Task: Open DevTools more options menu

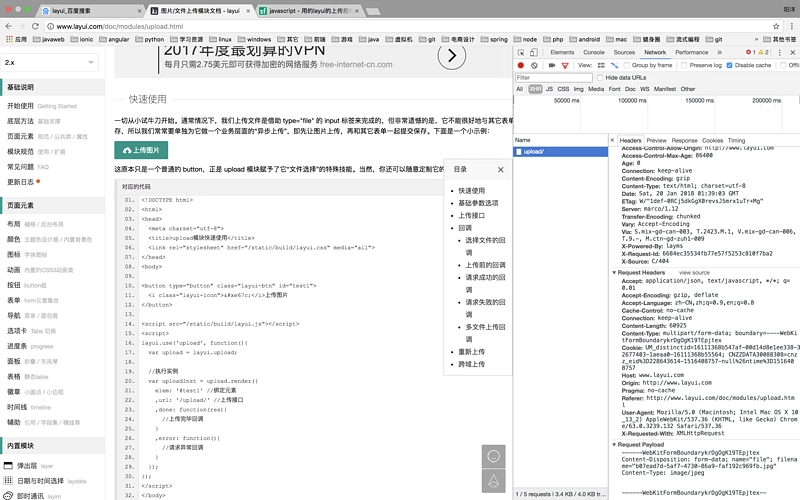Action: tap(780, 53)
